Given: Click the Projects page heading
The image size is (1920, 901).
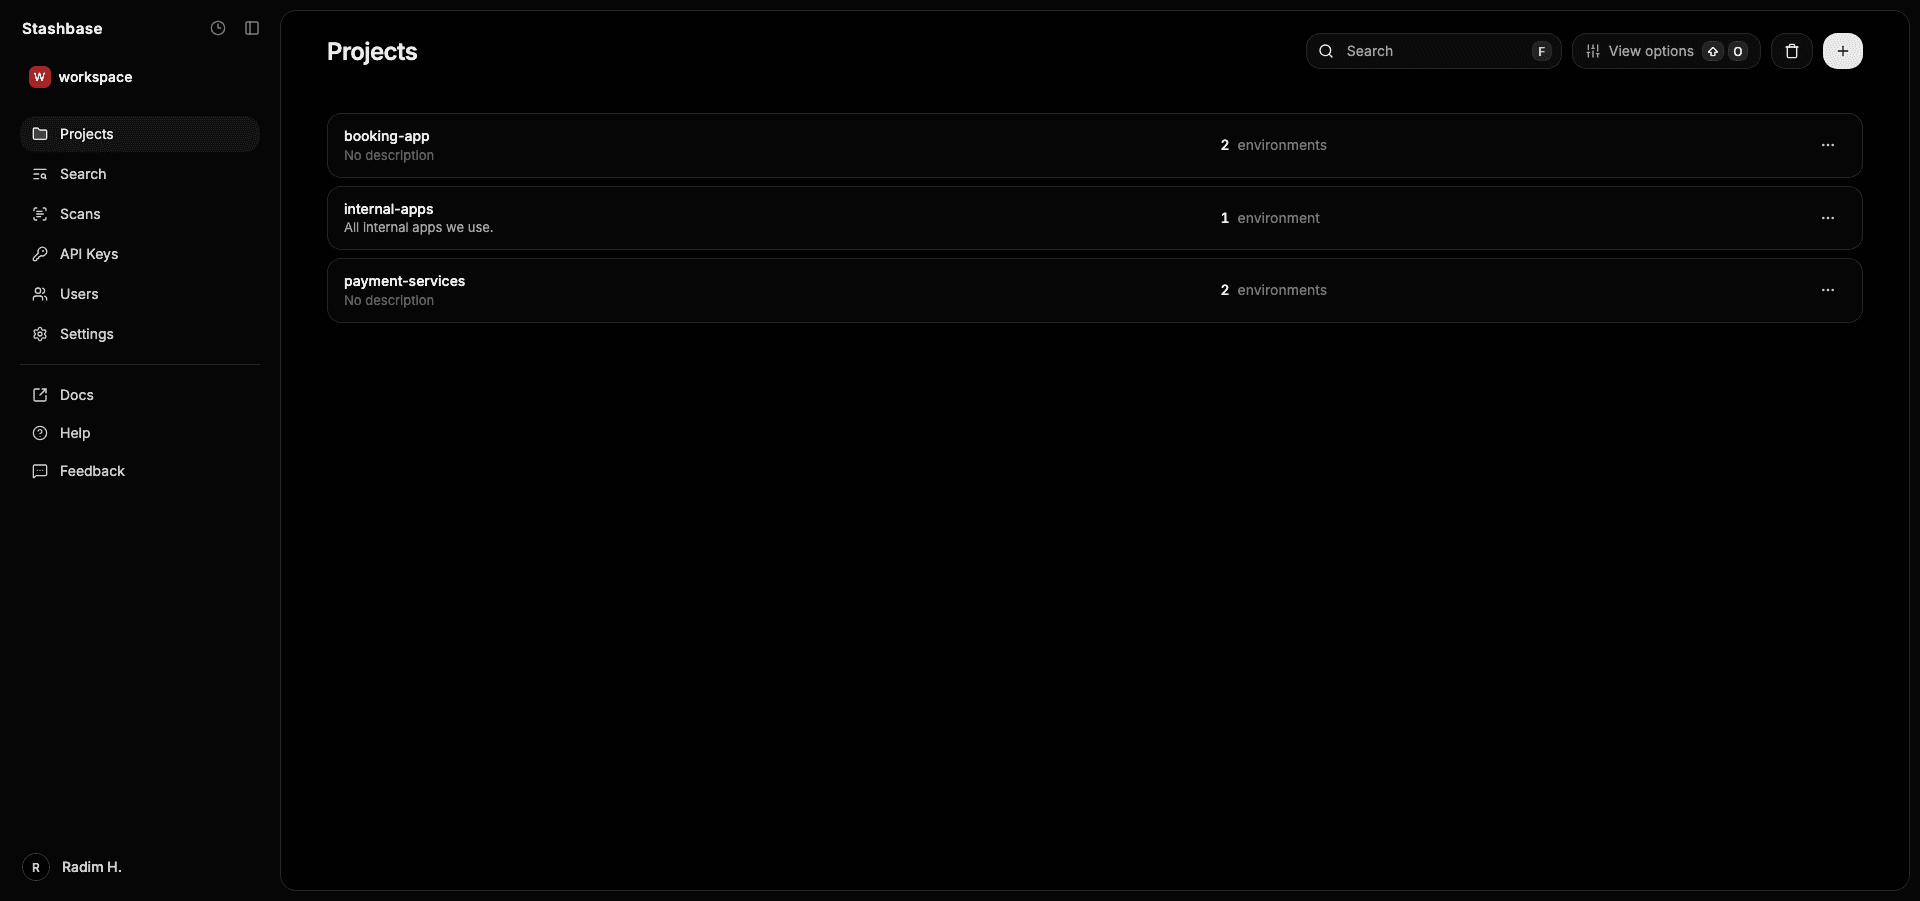Looking at the screenshot, I should click(x=372, y=51).
